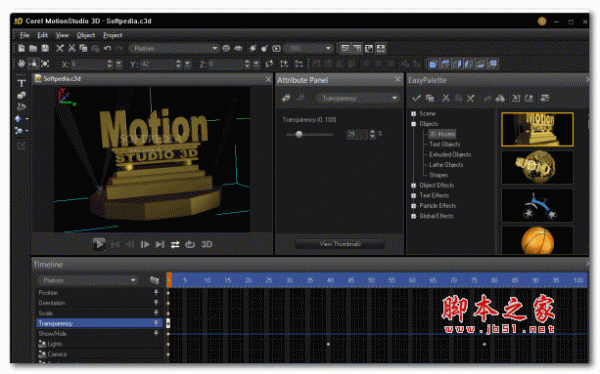Screen dimensions: 600x374
Task: Close the Attribute Panel
Action: (398, 79)
